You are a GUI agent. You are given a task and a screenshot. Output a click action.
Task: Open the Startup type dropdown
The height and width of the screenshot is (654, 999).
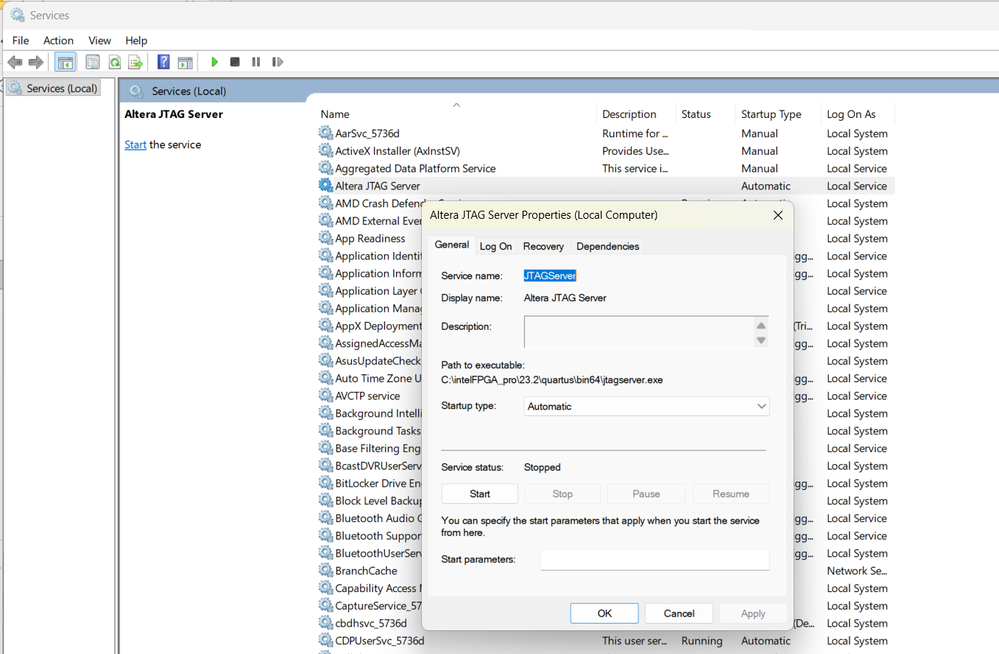(646, 407)
